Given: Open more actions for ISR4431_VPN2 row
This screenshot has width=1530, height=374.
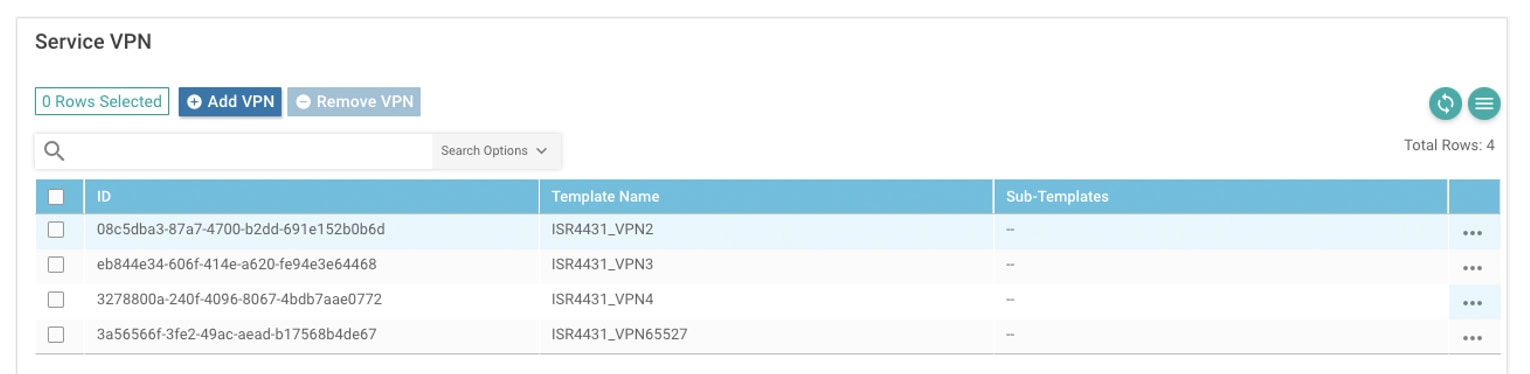Looking at the screenshot, I should (x=1472, y=233).
